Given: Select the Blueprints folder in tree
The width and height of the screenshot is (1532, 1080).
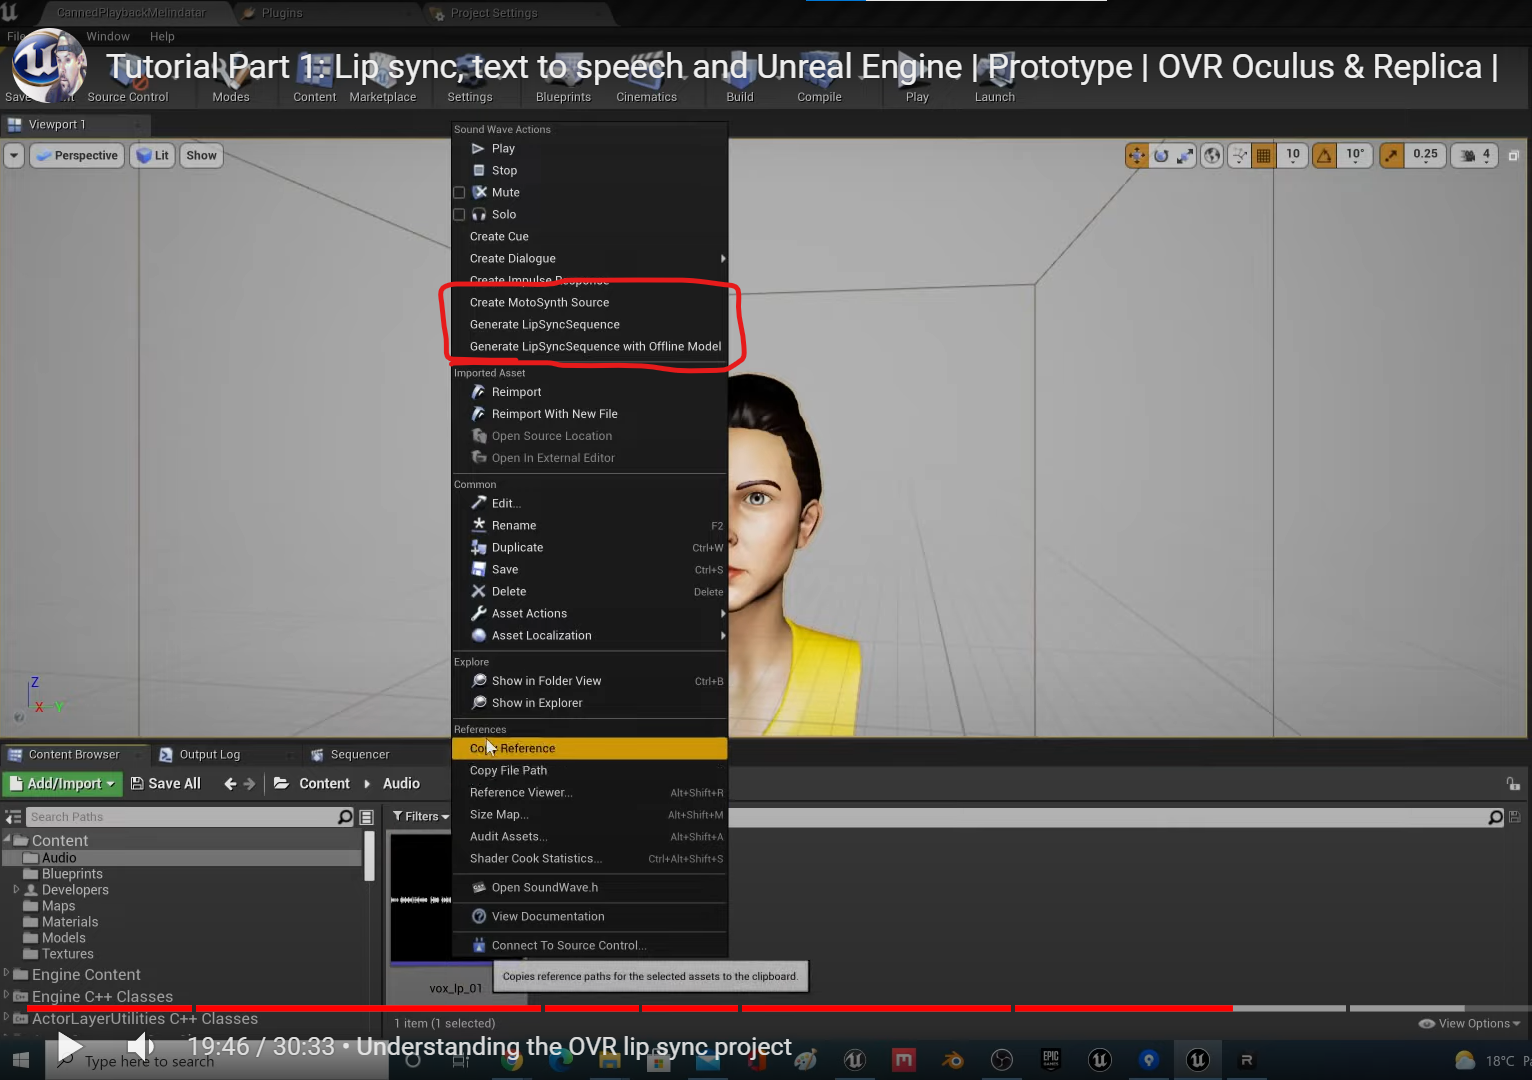Looking at the screenshot, I should 72,874.
